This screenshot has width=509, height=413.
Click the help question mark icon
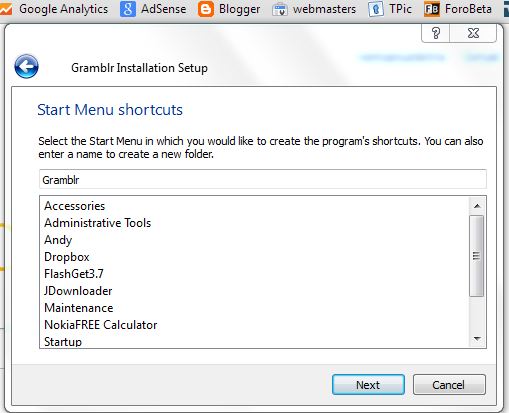436,33
